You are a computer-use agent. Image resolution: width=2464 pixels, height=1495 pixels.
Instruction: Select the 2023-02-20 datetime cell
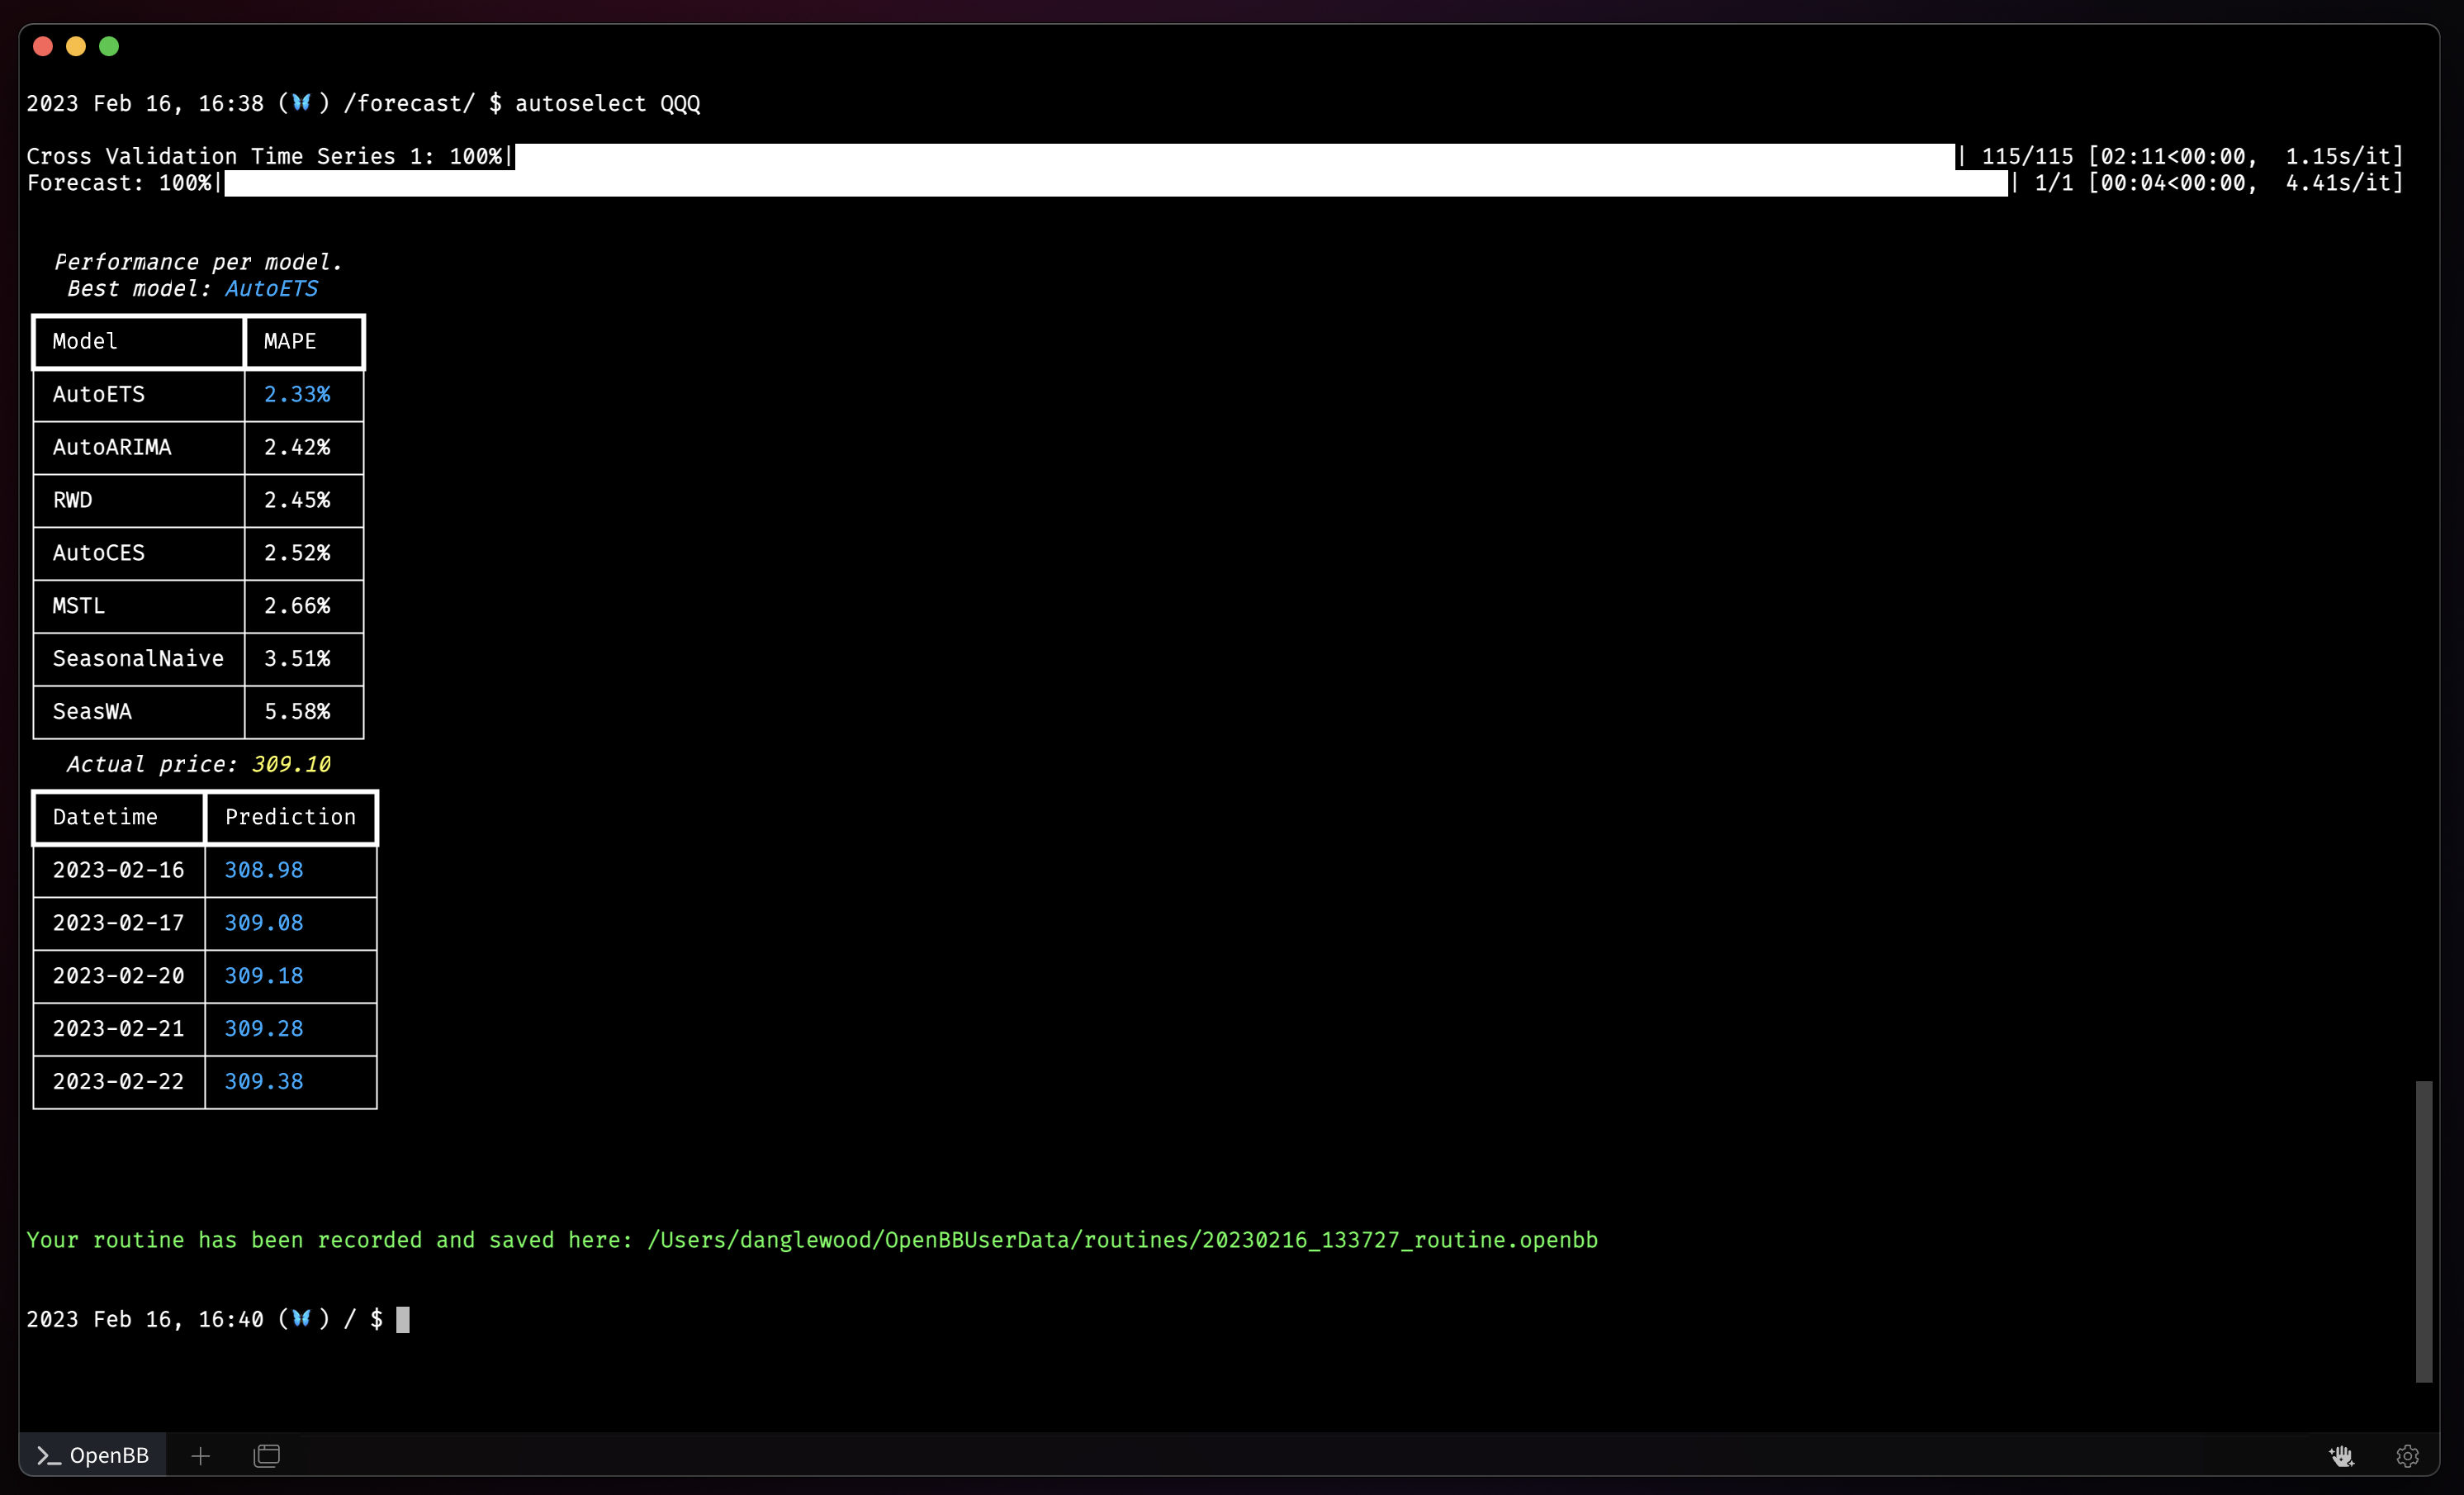119,976
